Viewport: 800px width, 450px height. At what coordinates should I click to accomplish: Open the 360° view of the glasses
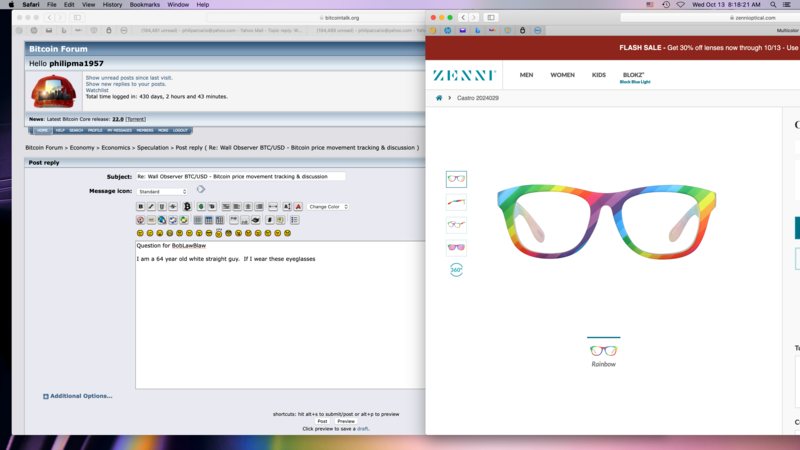pyautogui.click(x=456, y=269)
